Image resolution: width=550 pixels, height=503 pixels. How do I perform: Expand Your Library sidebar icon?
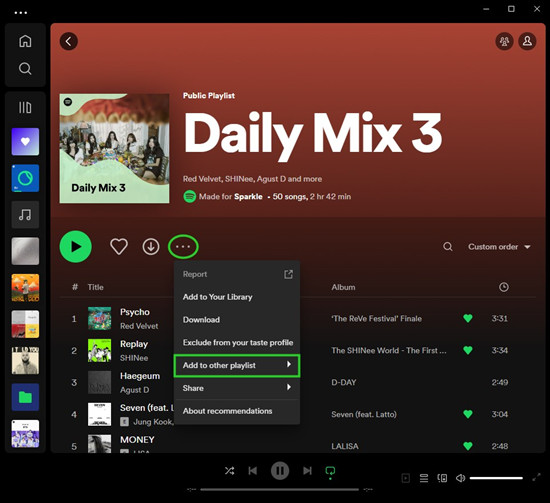tap(25, 107)
